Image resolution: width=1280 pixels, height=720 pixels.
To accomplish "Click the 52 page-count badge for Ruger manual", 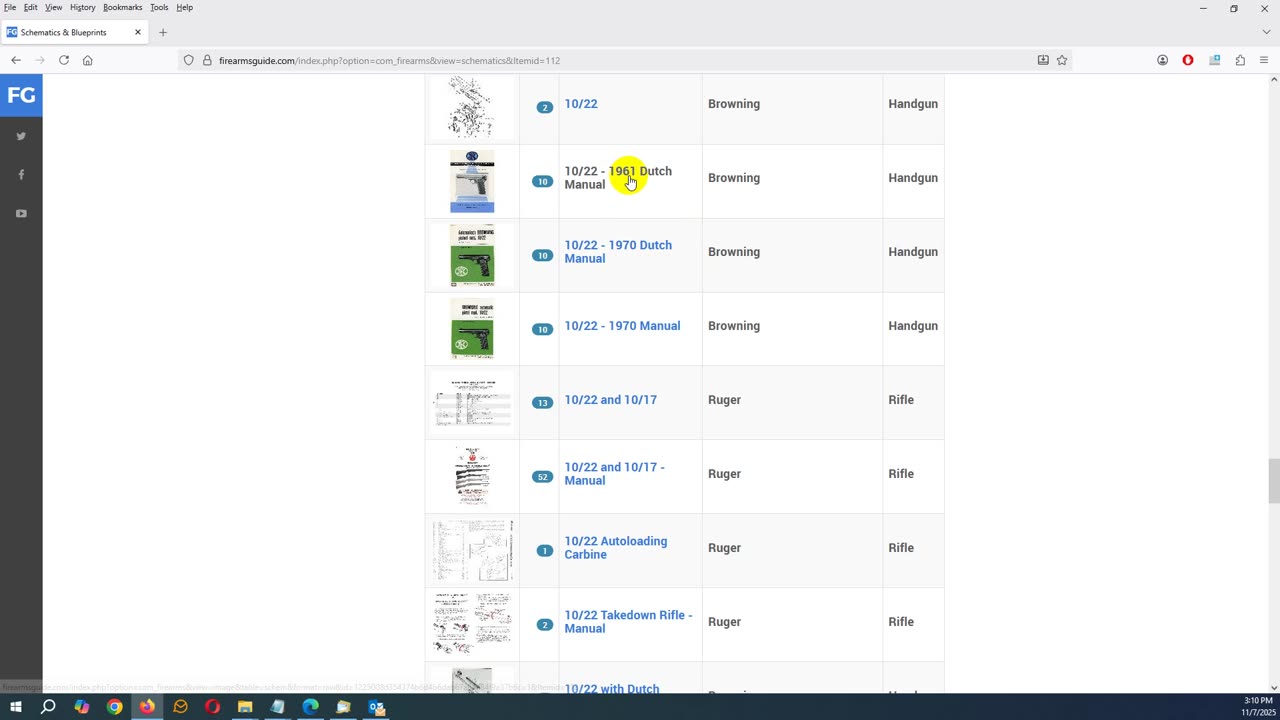I will pyautogui.click(x=542, y=477).
